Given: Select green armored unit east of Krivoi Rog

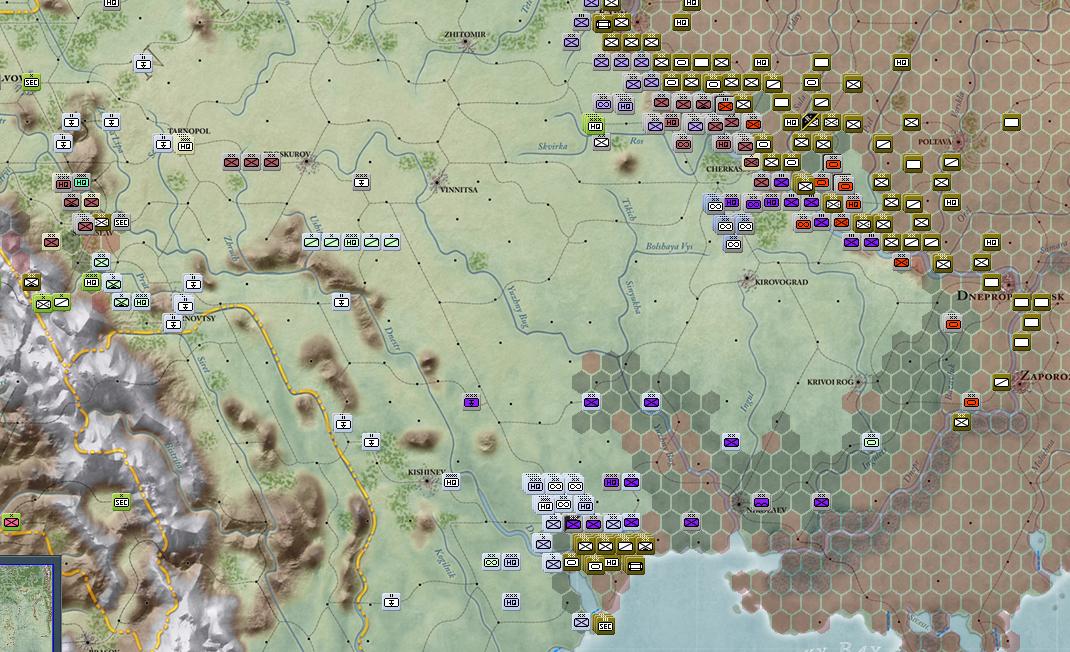Looking at the screenshot, I should click(870, 442).
